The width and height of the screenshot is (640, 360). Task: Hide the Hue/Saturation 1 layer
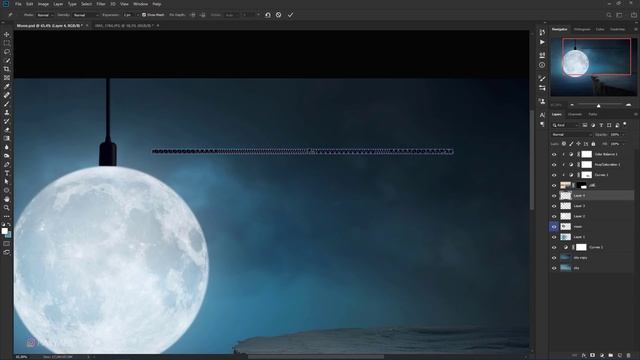pyautogui.click(x=554, y=164)
